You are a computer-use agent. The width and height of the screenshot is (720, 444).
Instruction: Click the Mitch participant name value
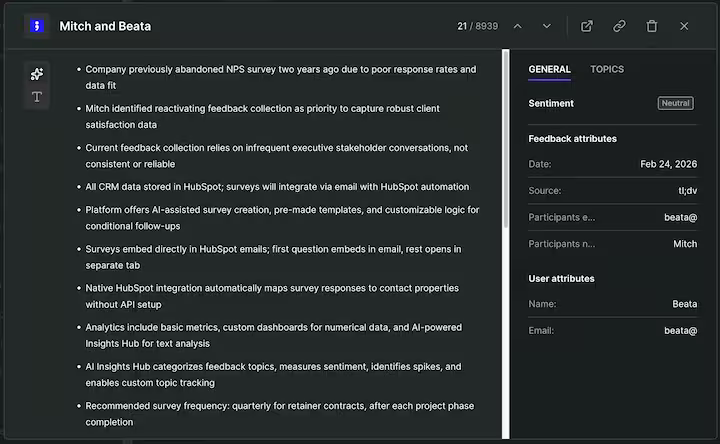click(685, 244)
